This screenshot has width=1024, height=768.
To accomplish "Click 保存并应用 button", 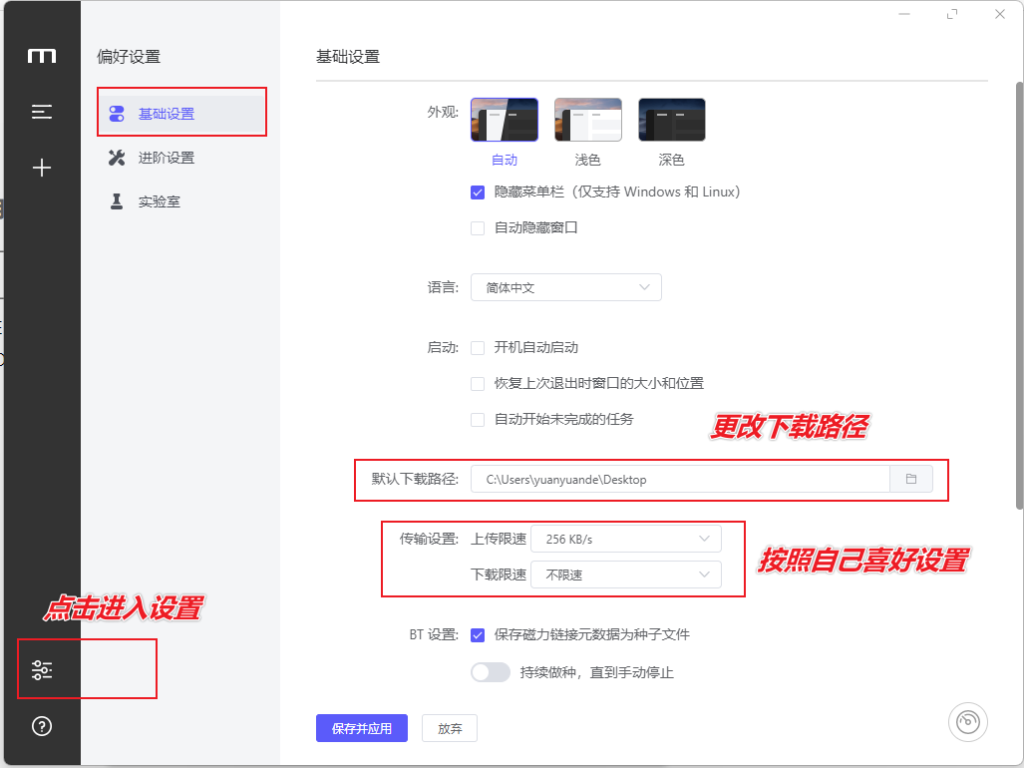I will click(361, 728).
